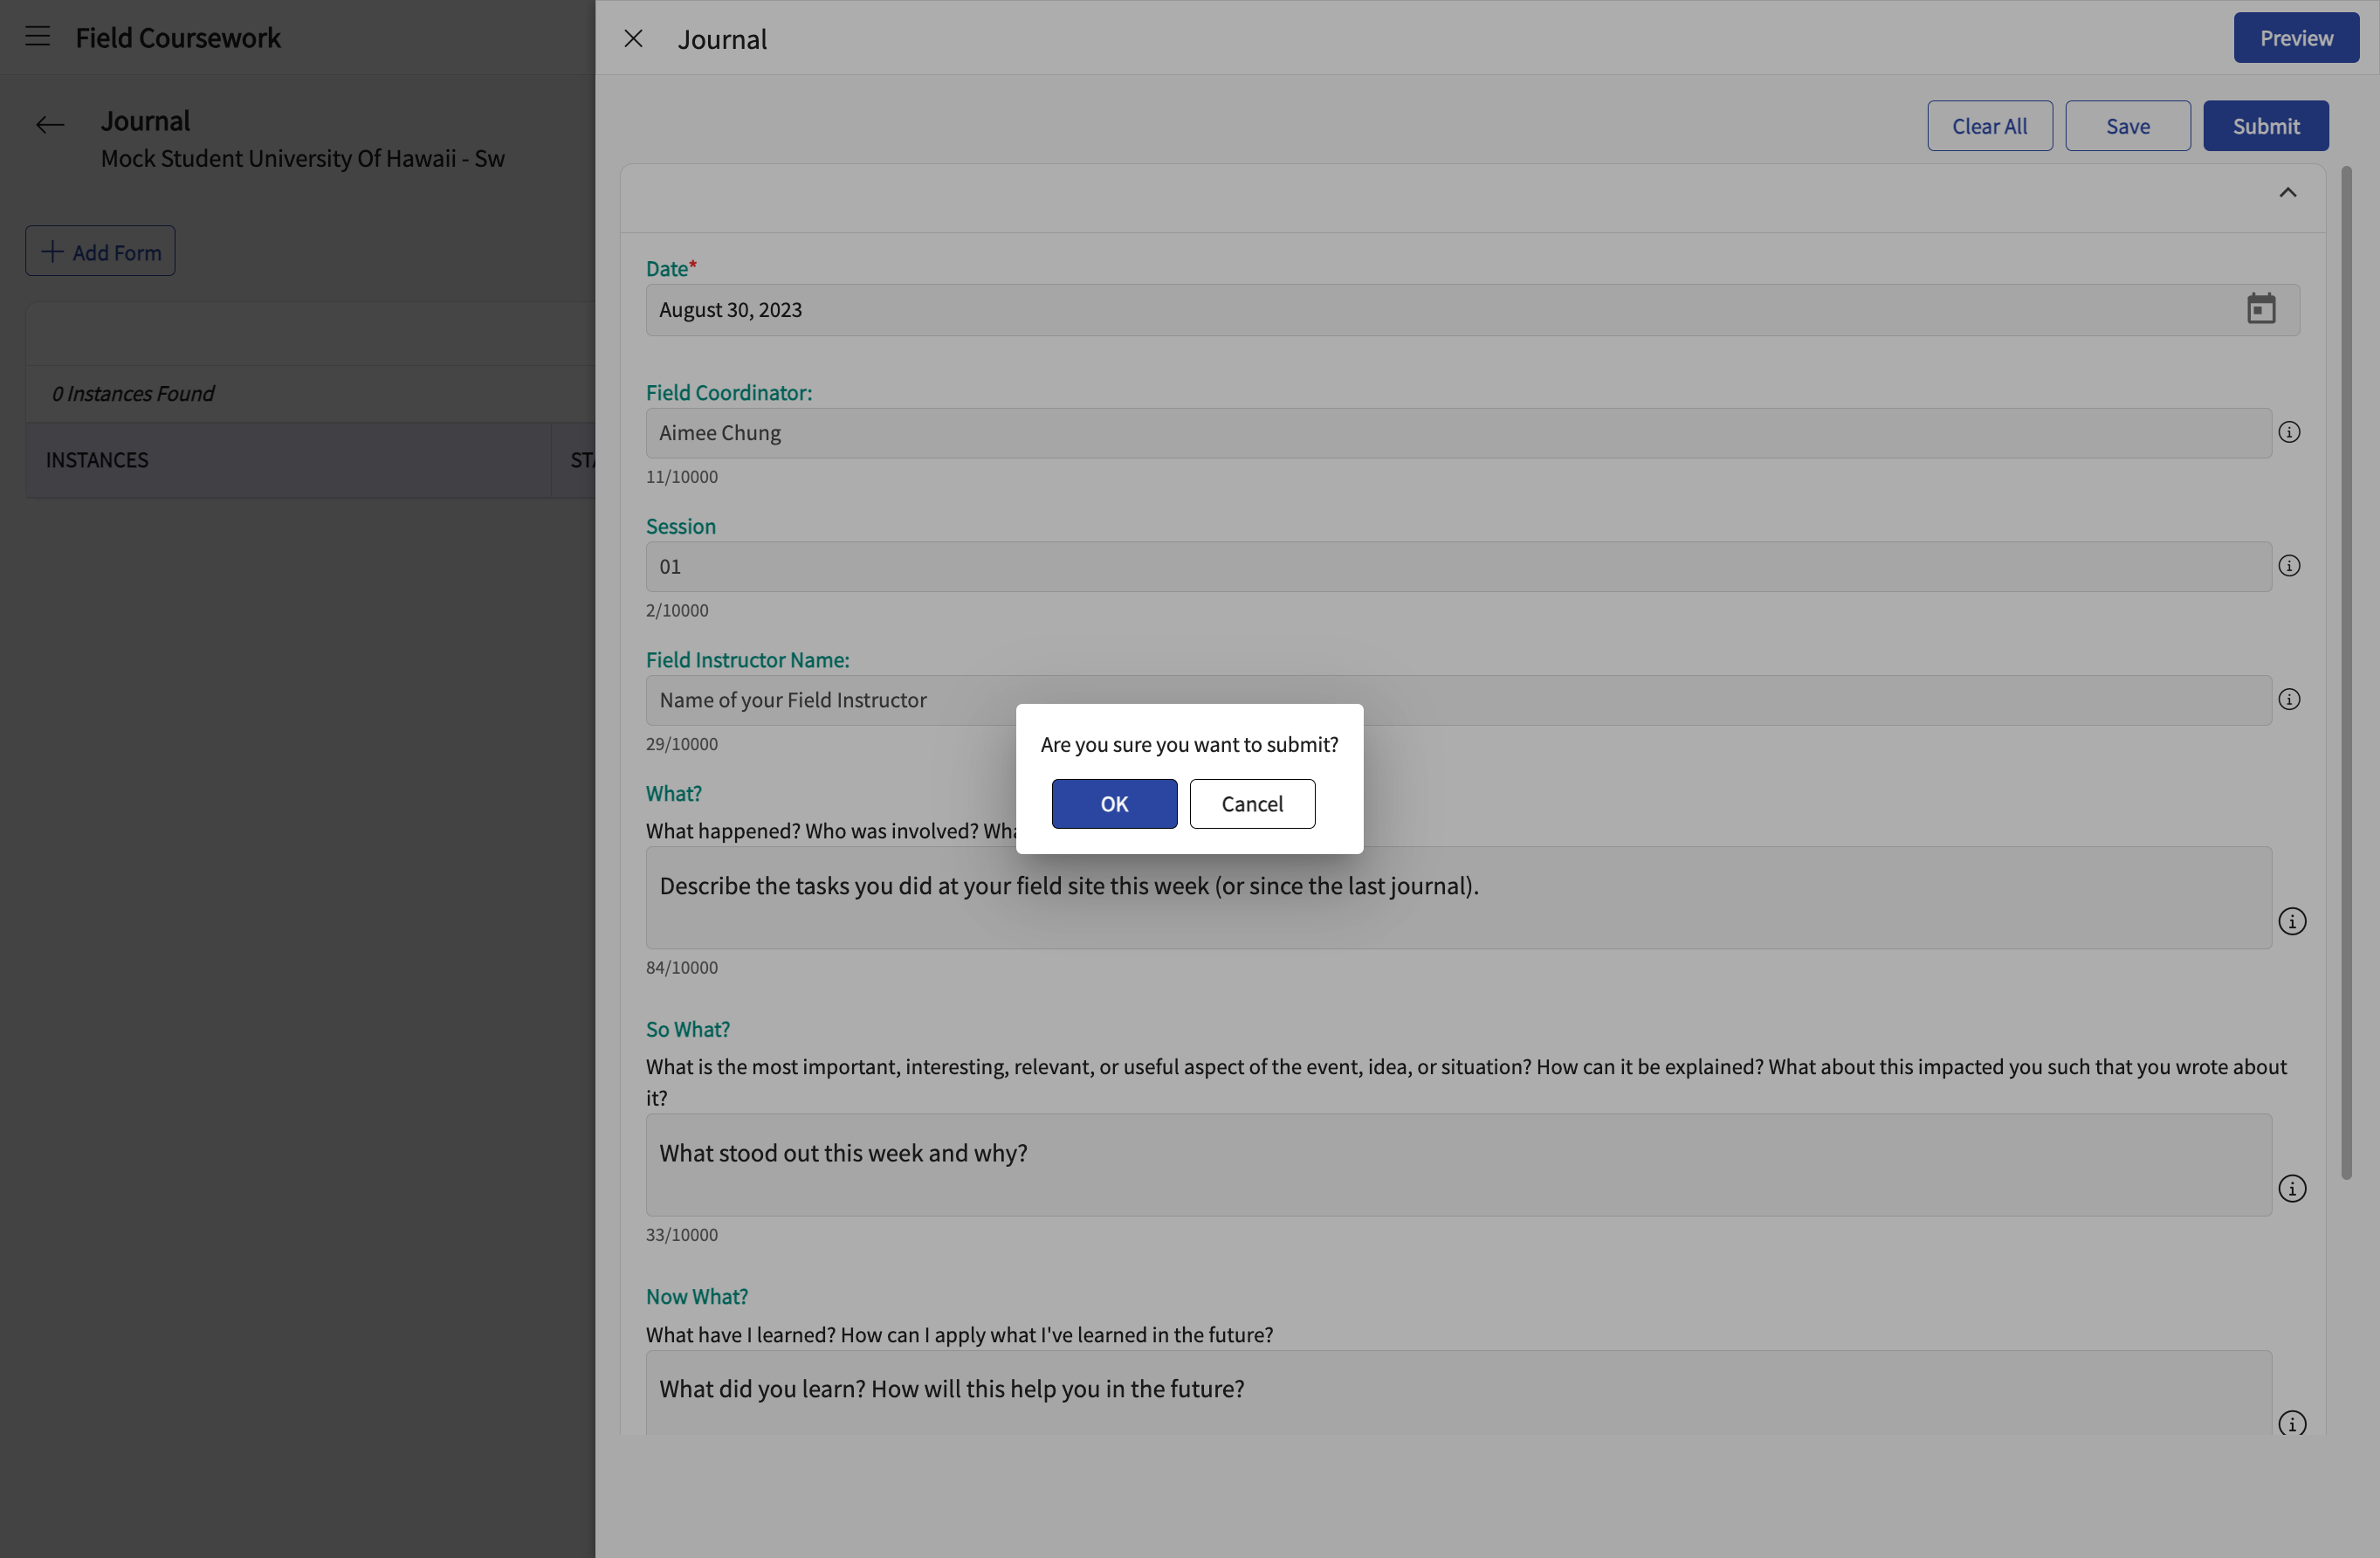Open the Date calendar picker icon
Viewport: 2380px width, 1558px height.
[x=2261, y=309]
